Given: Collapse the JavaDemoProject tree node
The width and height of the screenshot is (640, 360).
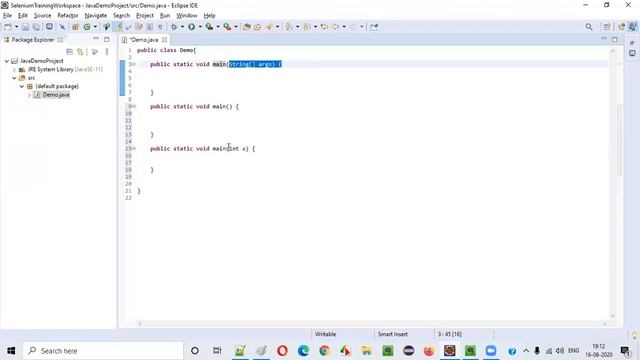Looking at the screenshot, I should click(7, 61).
